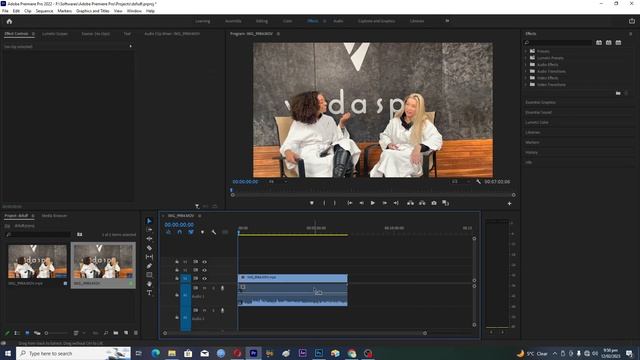Open the Sequence menu
Screen dimensions: 640x360
pyautogui.click(x=44, y=11)
